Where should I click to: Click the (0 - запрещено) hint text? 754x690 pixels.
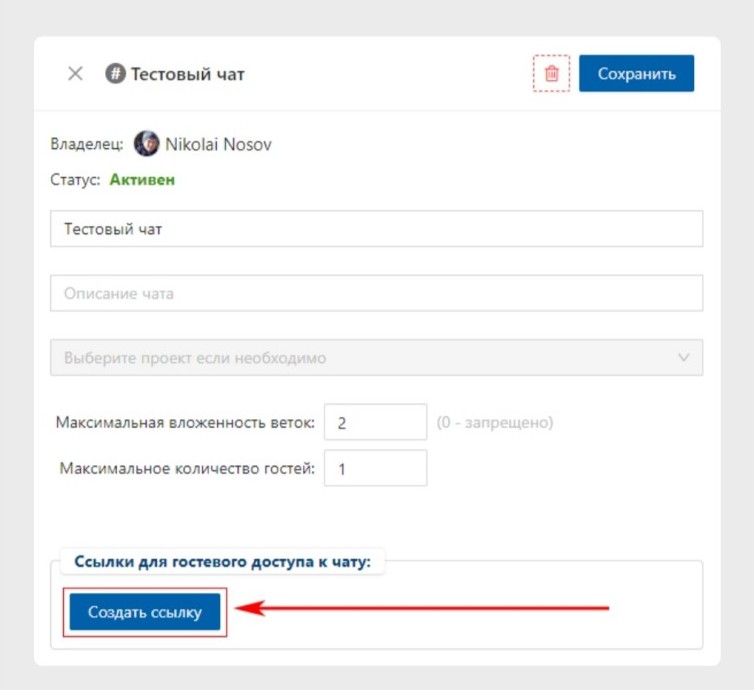[x=495, y=422]
